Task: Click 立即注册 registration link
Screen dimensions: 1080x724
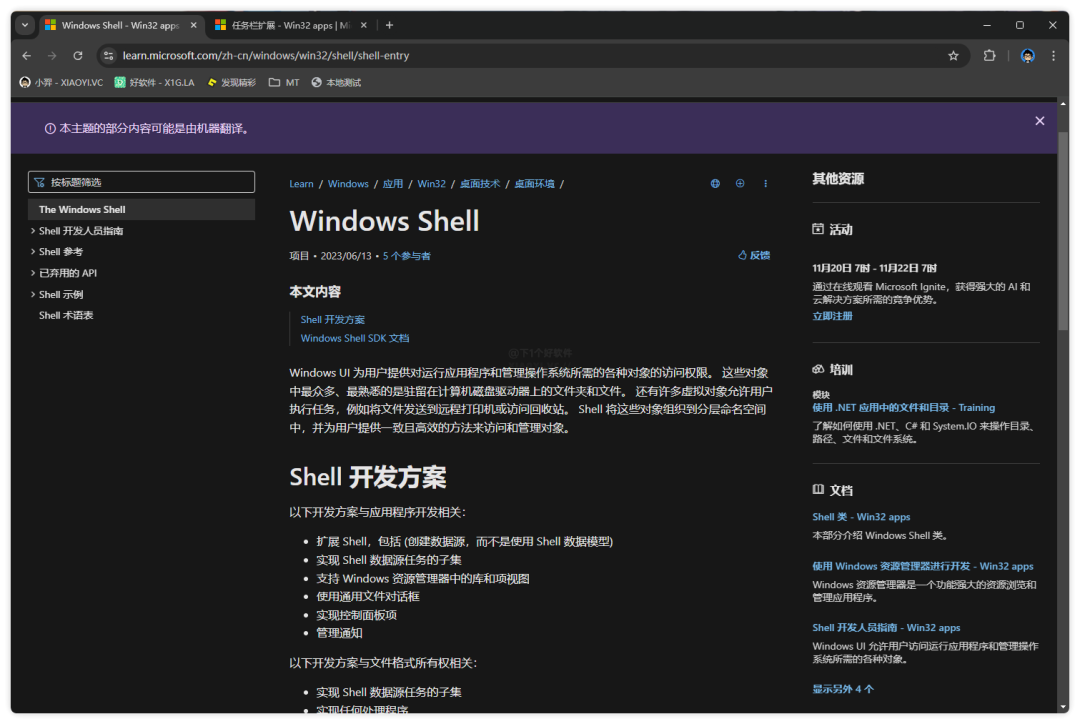Action: [x=832, y=316]
